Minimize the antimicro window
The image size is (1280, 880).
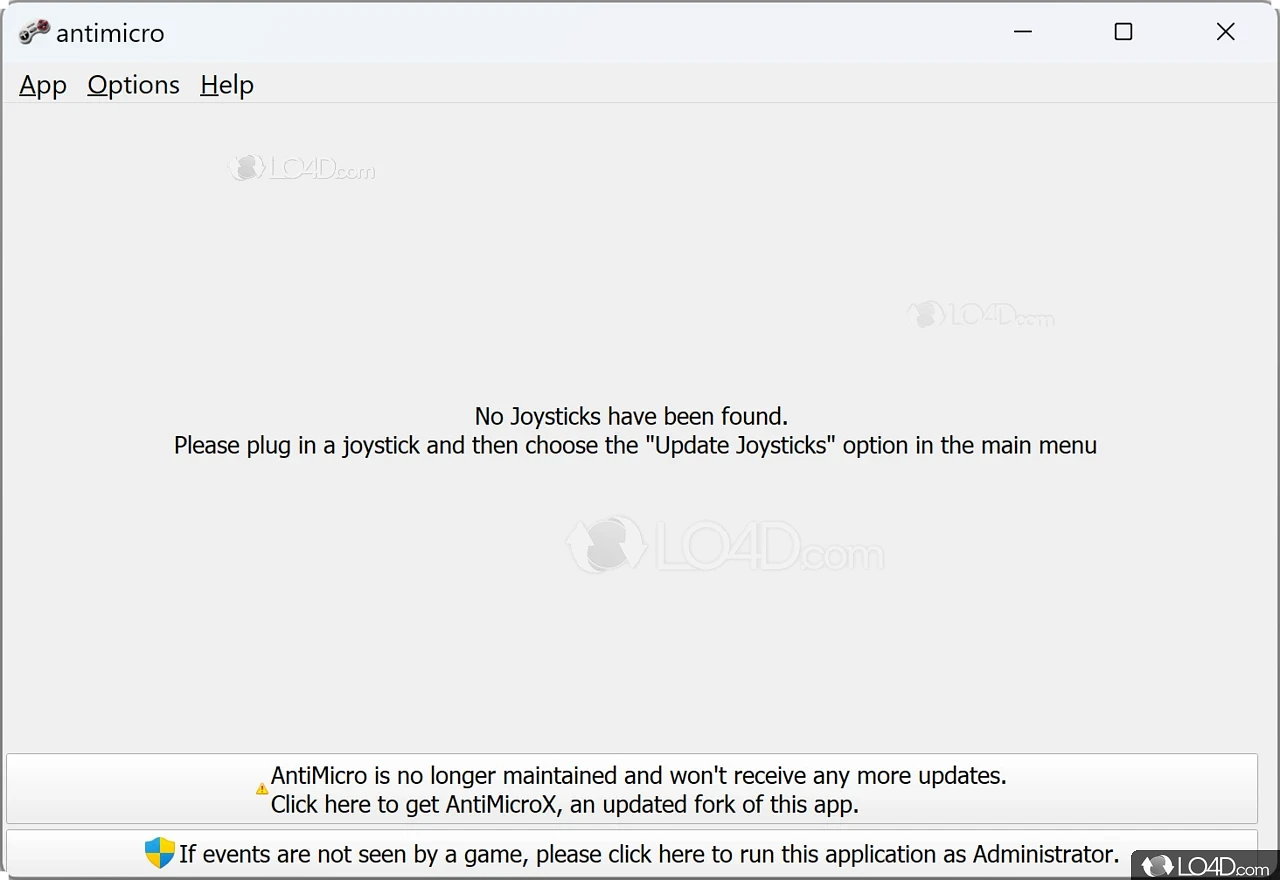pyautogui.click(x=1022, y=32)
